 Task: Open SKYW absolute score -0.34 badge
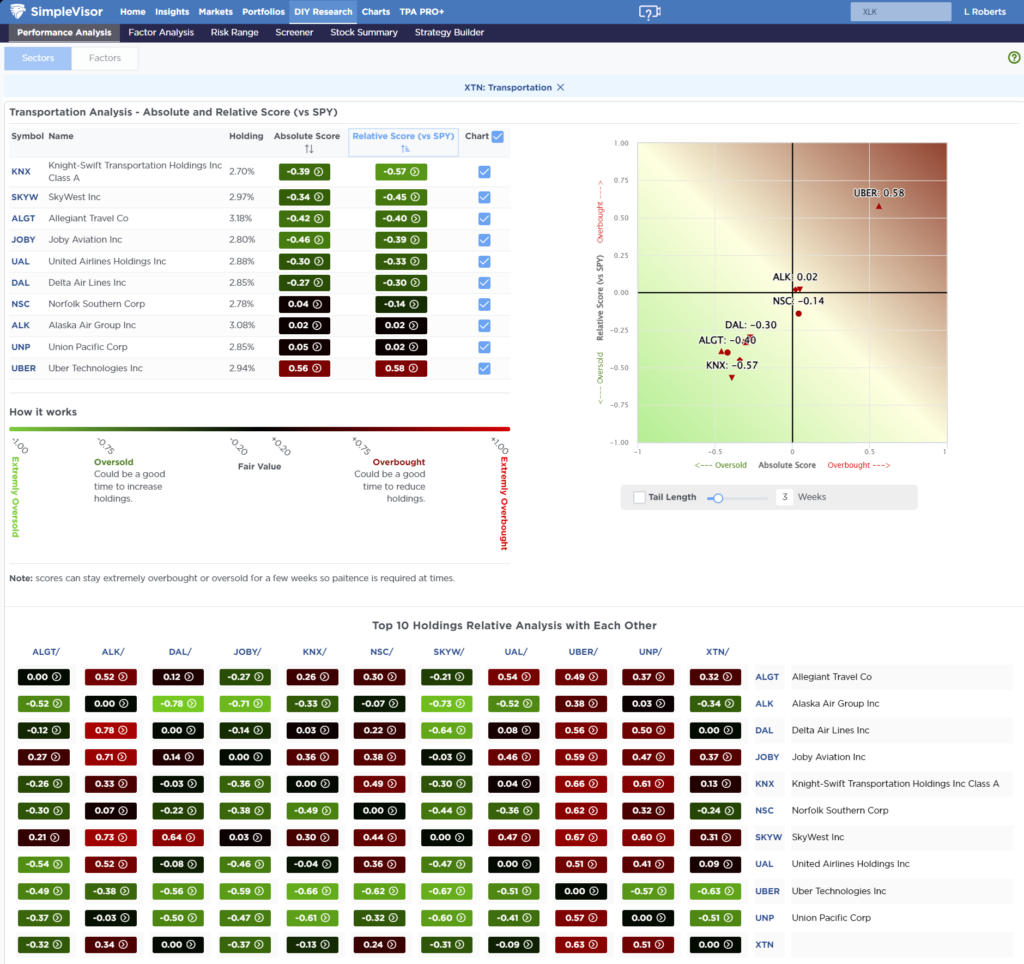click(304, 197)
